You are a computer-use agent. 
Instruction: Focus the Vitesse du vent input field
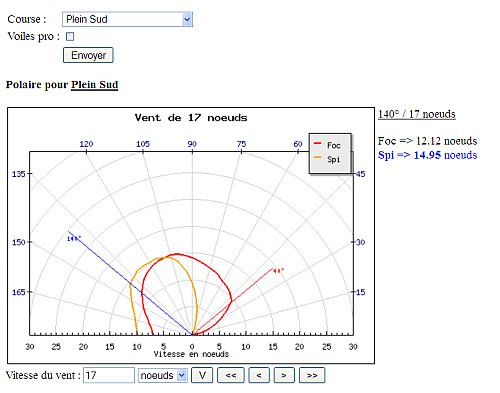(x=109, y=375)
